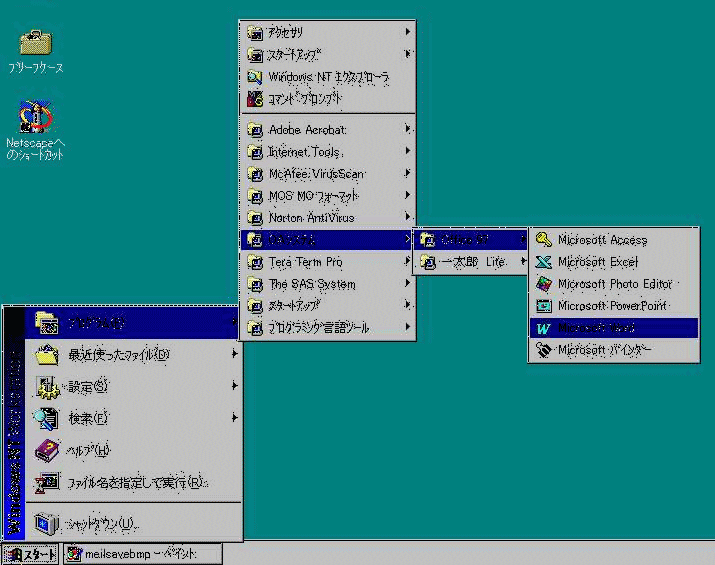Expand the 検索(F) submenu arrow
This screenshot has height=565, width=715.
tap(234, 417)
